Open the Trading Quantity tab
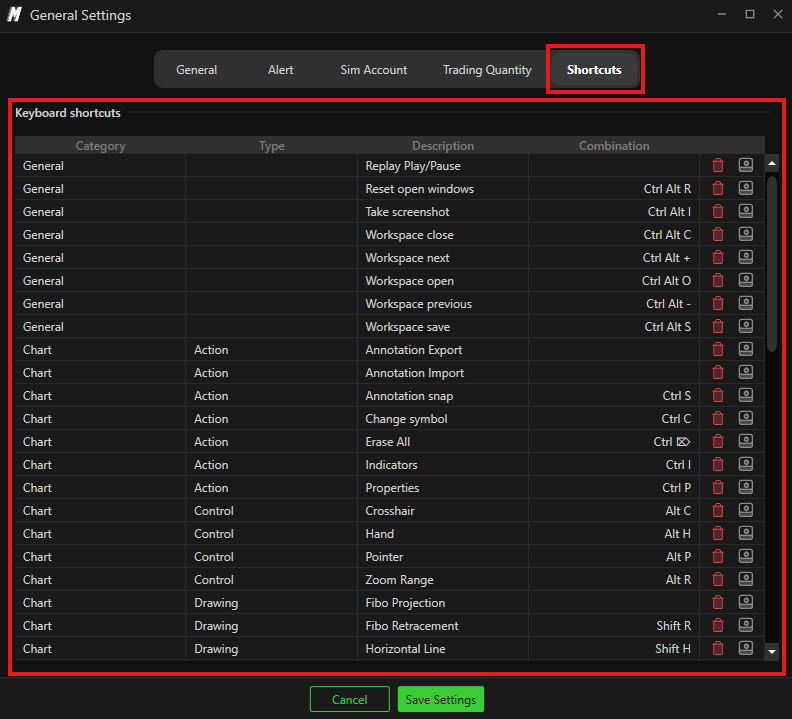This screenshot has width=792, height=719. point(487,70)
